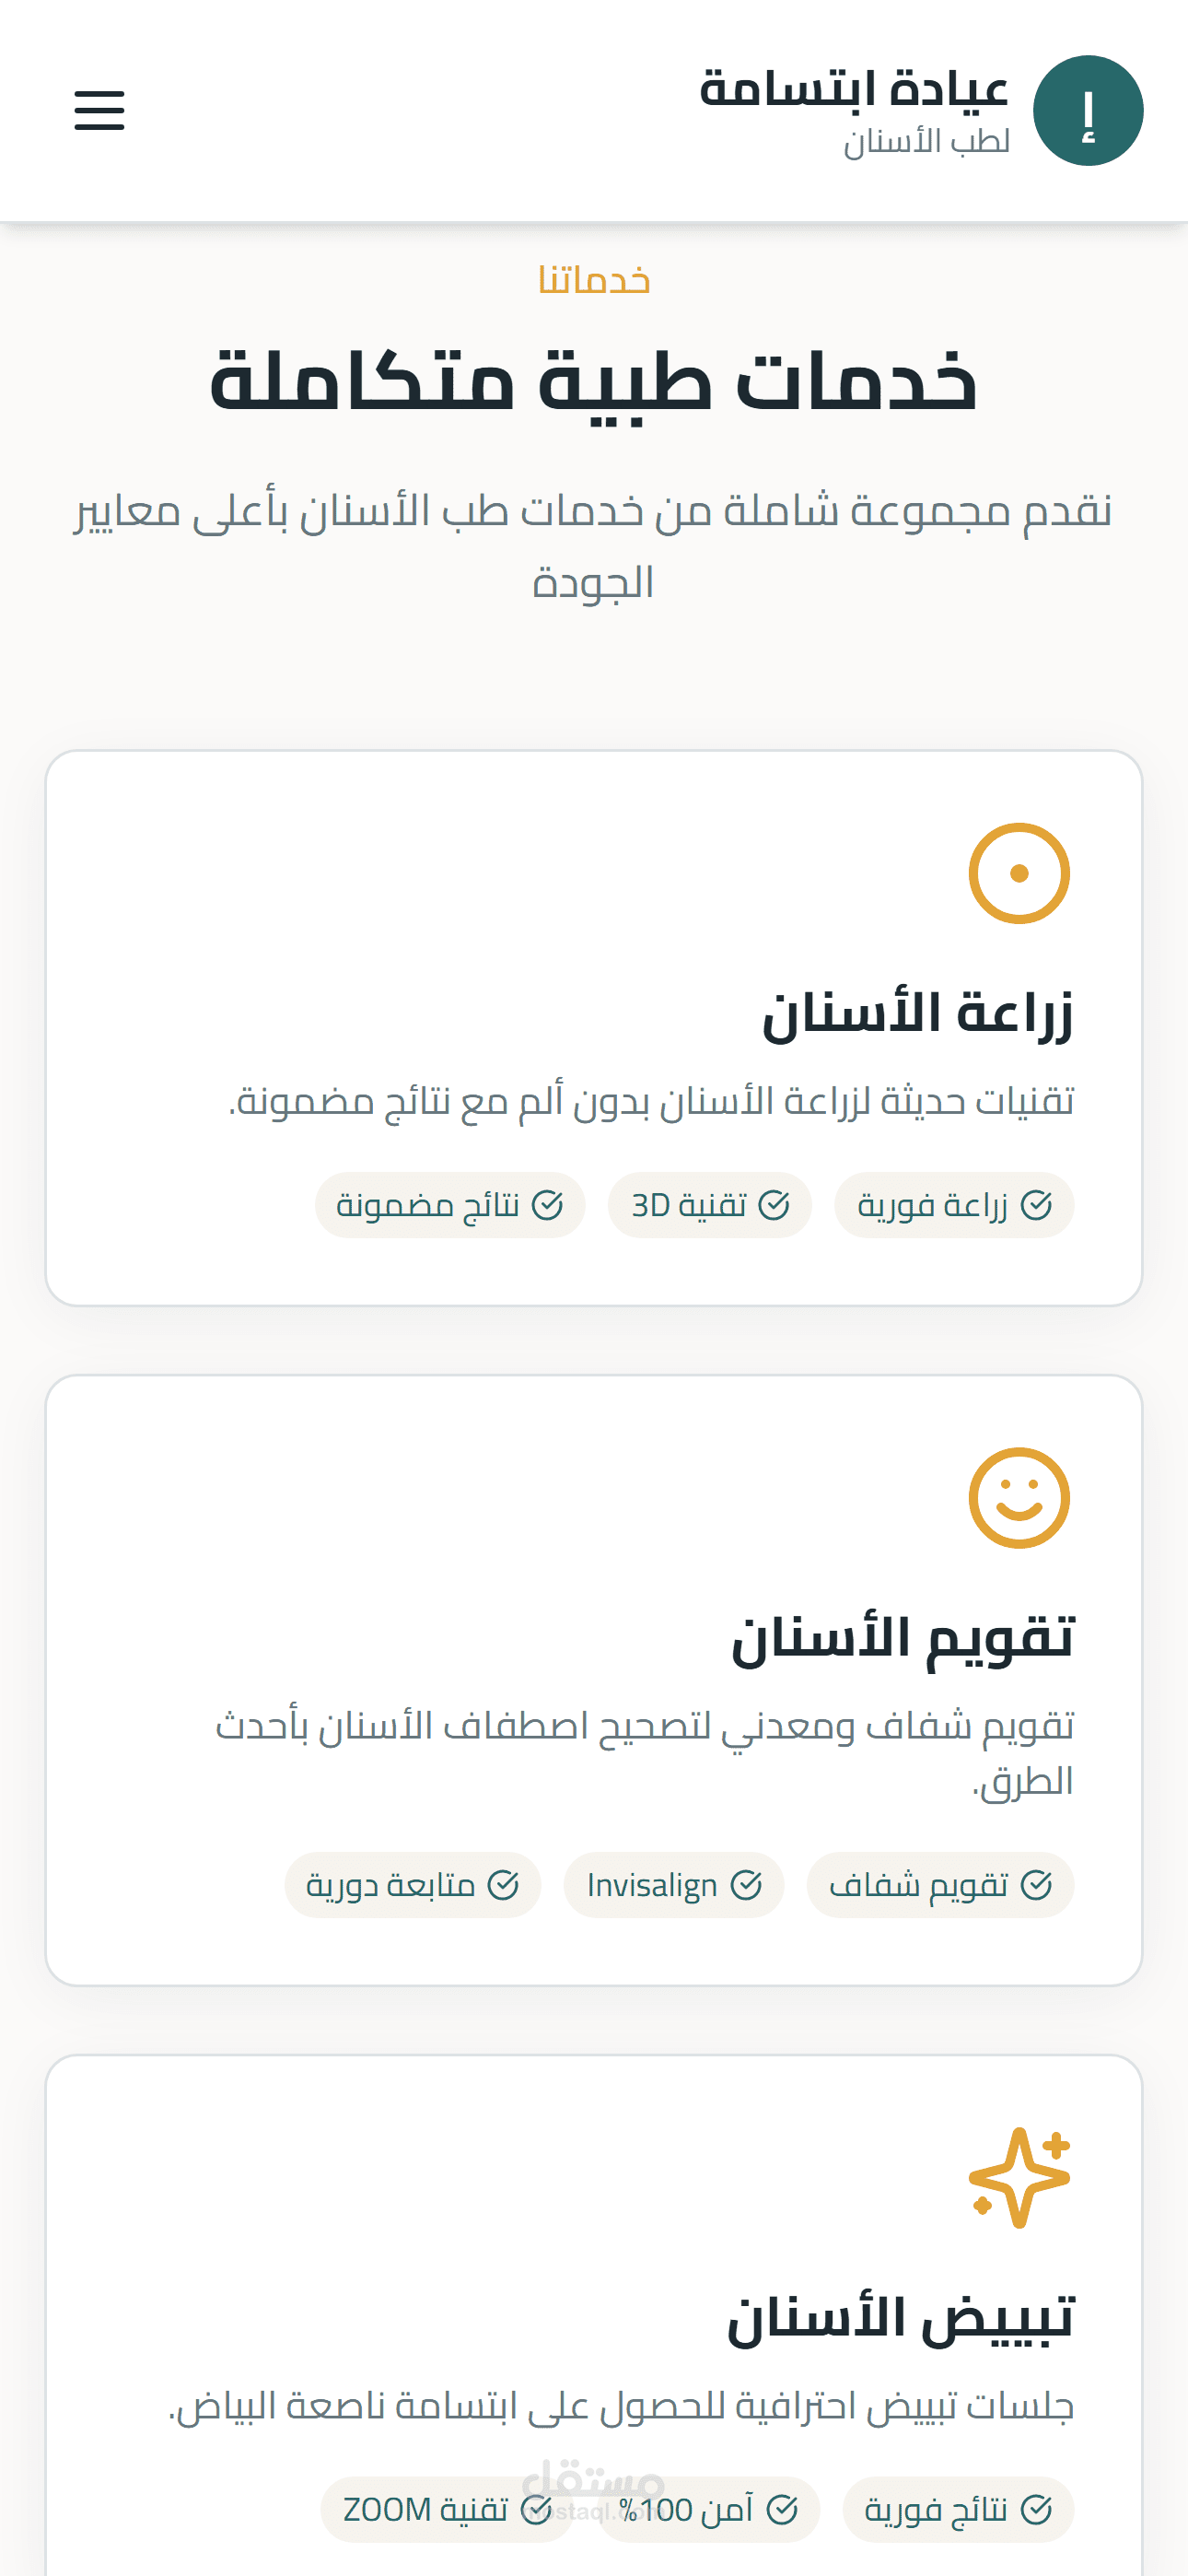The height and width of the screenshot is (2576, 1188).
Task: Select the آمن 100% feature tag
Action: 708,2509
